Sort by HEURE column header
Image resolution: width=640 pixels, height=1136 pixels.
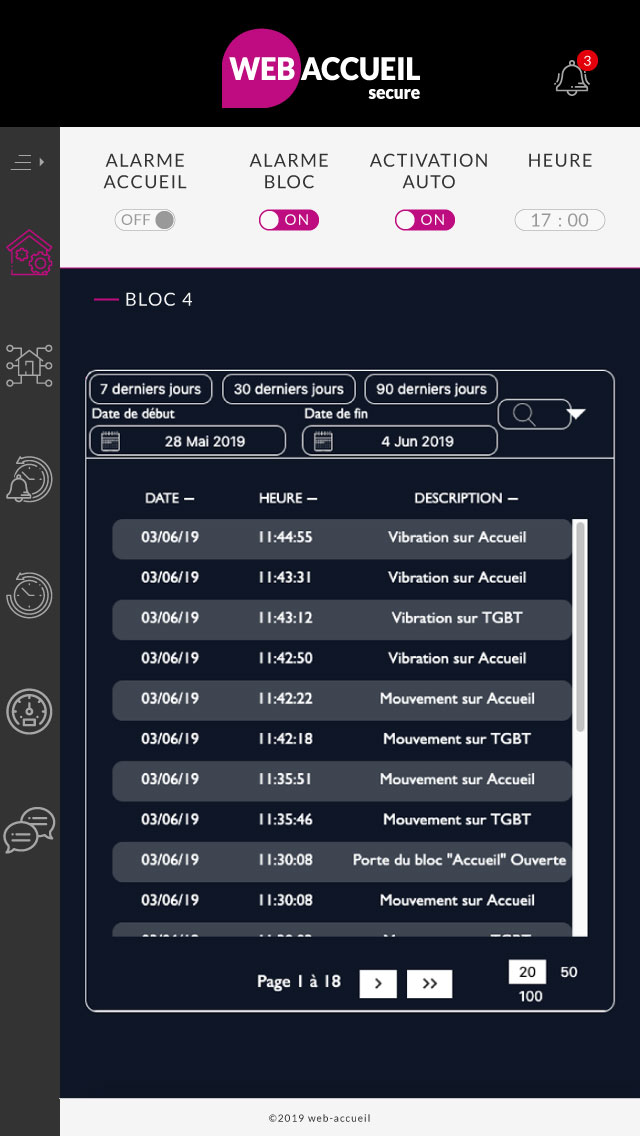pyautogui.click(x=288, y=498)
